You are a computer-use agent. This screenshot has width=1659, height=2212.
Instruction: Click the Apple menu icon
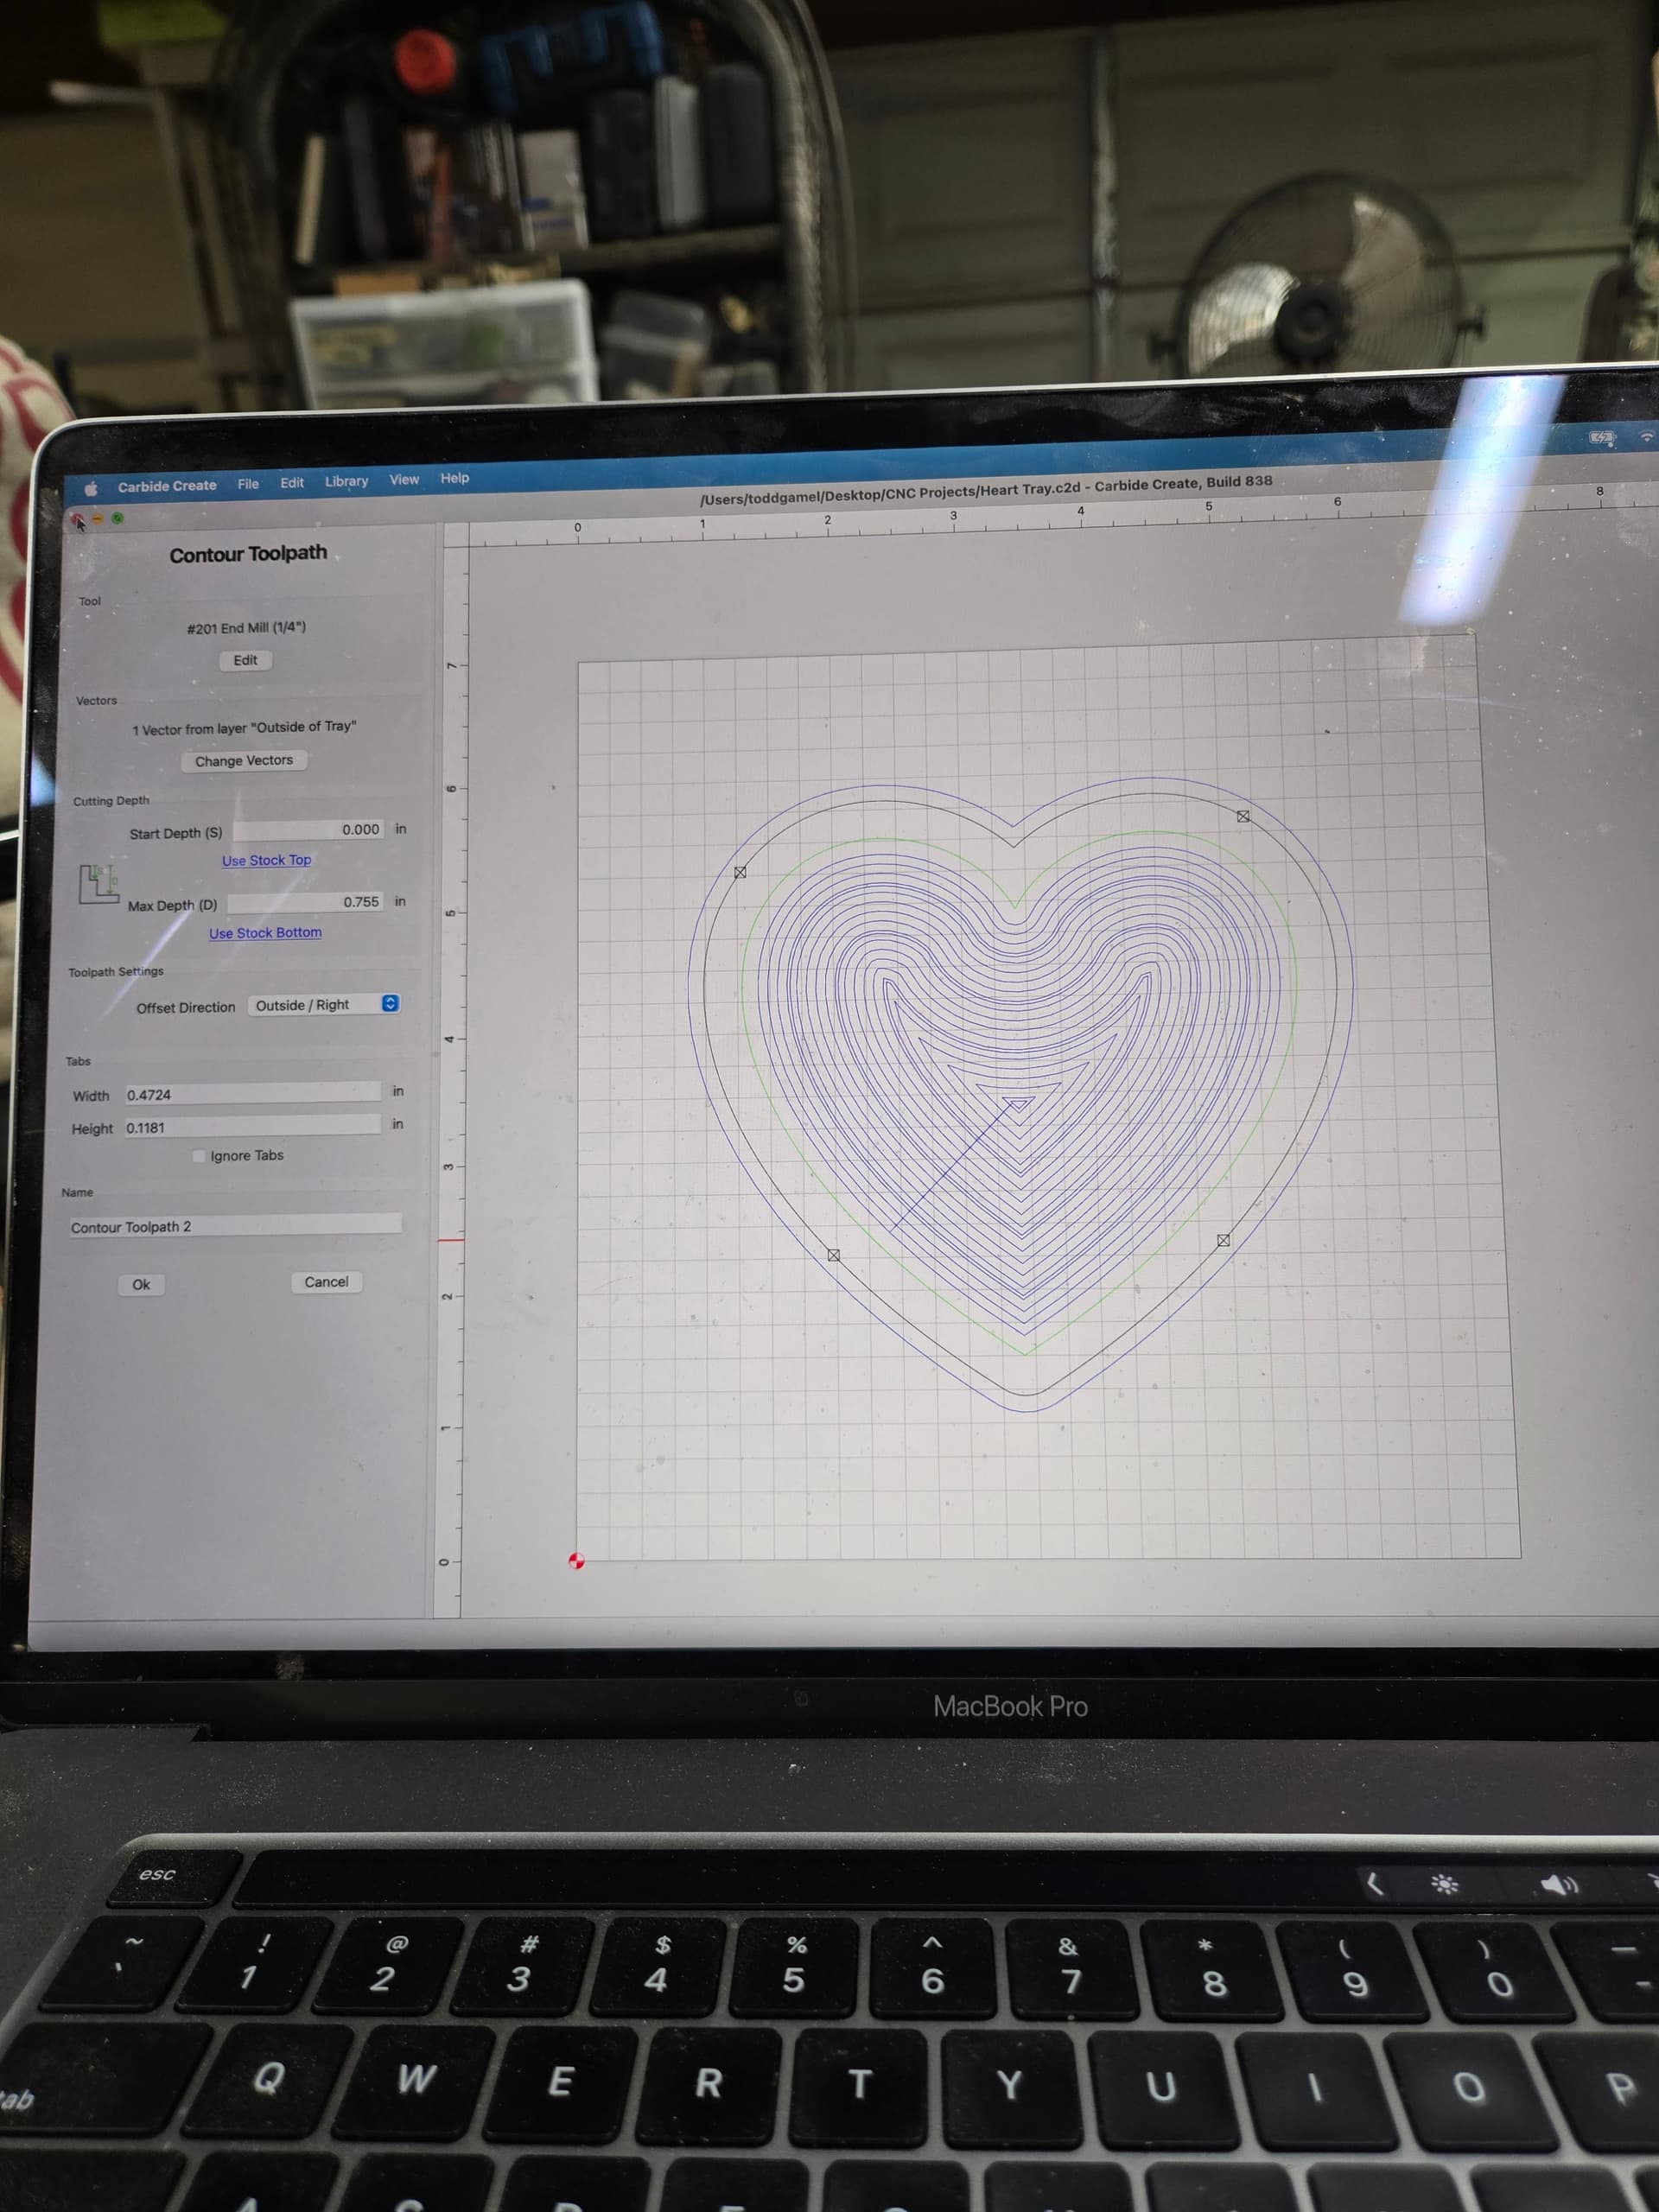[91, 489]
